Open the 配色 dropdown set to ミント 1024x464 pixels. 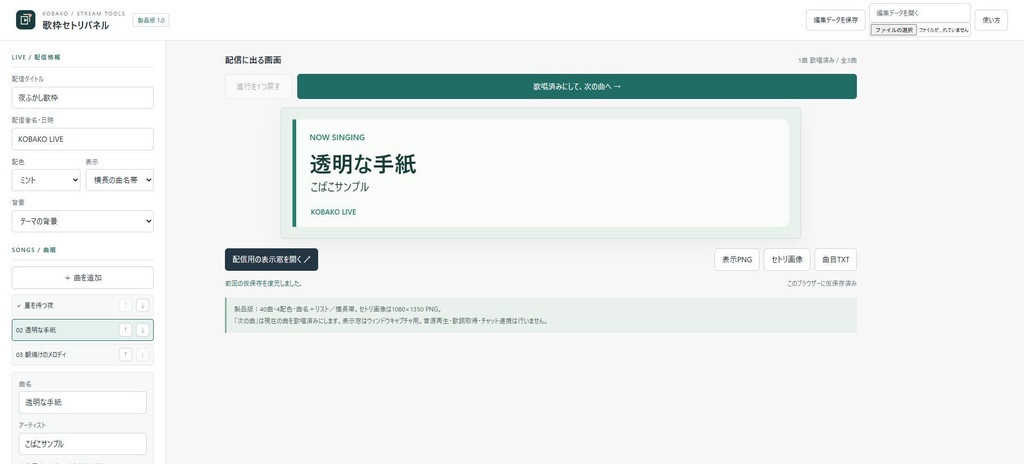pos(46,180)
